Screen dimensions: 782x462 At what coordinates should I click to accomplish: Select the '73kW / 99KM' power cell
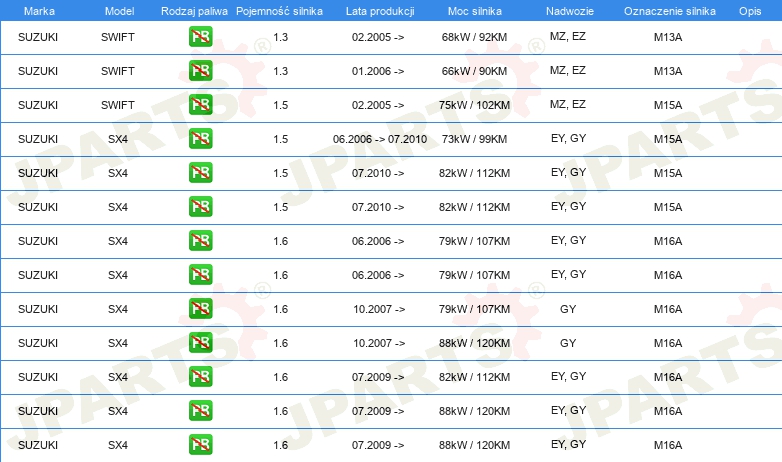click(x=474, y=139)
